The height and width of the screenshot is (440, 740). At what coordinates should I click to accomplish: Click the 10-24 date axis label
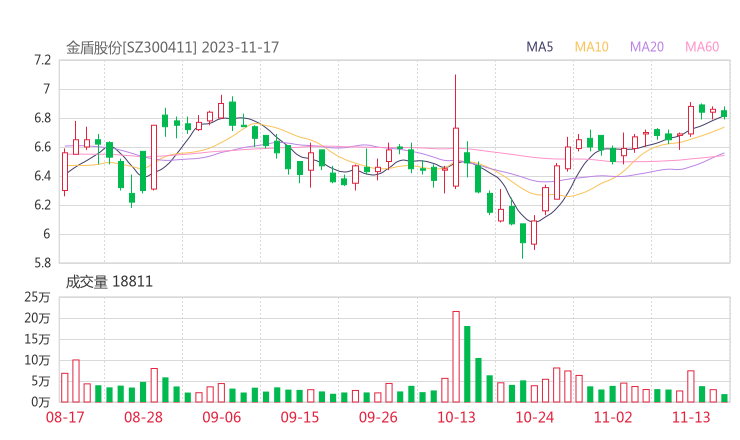tap(534, 417)
